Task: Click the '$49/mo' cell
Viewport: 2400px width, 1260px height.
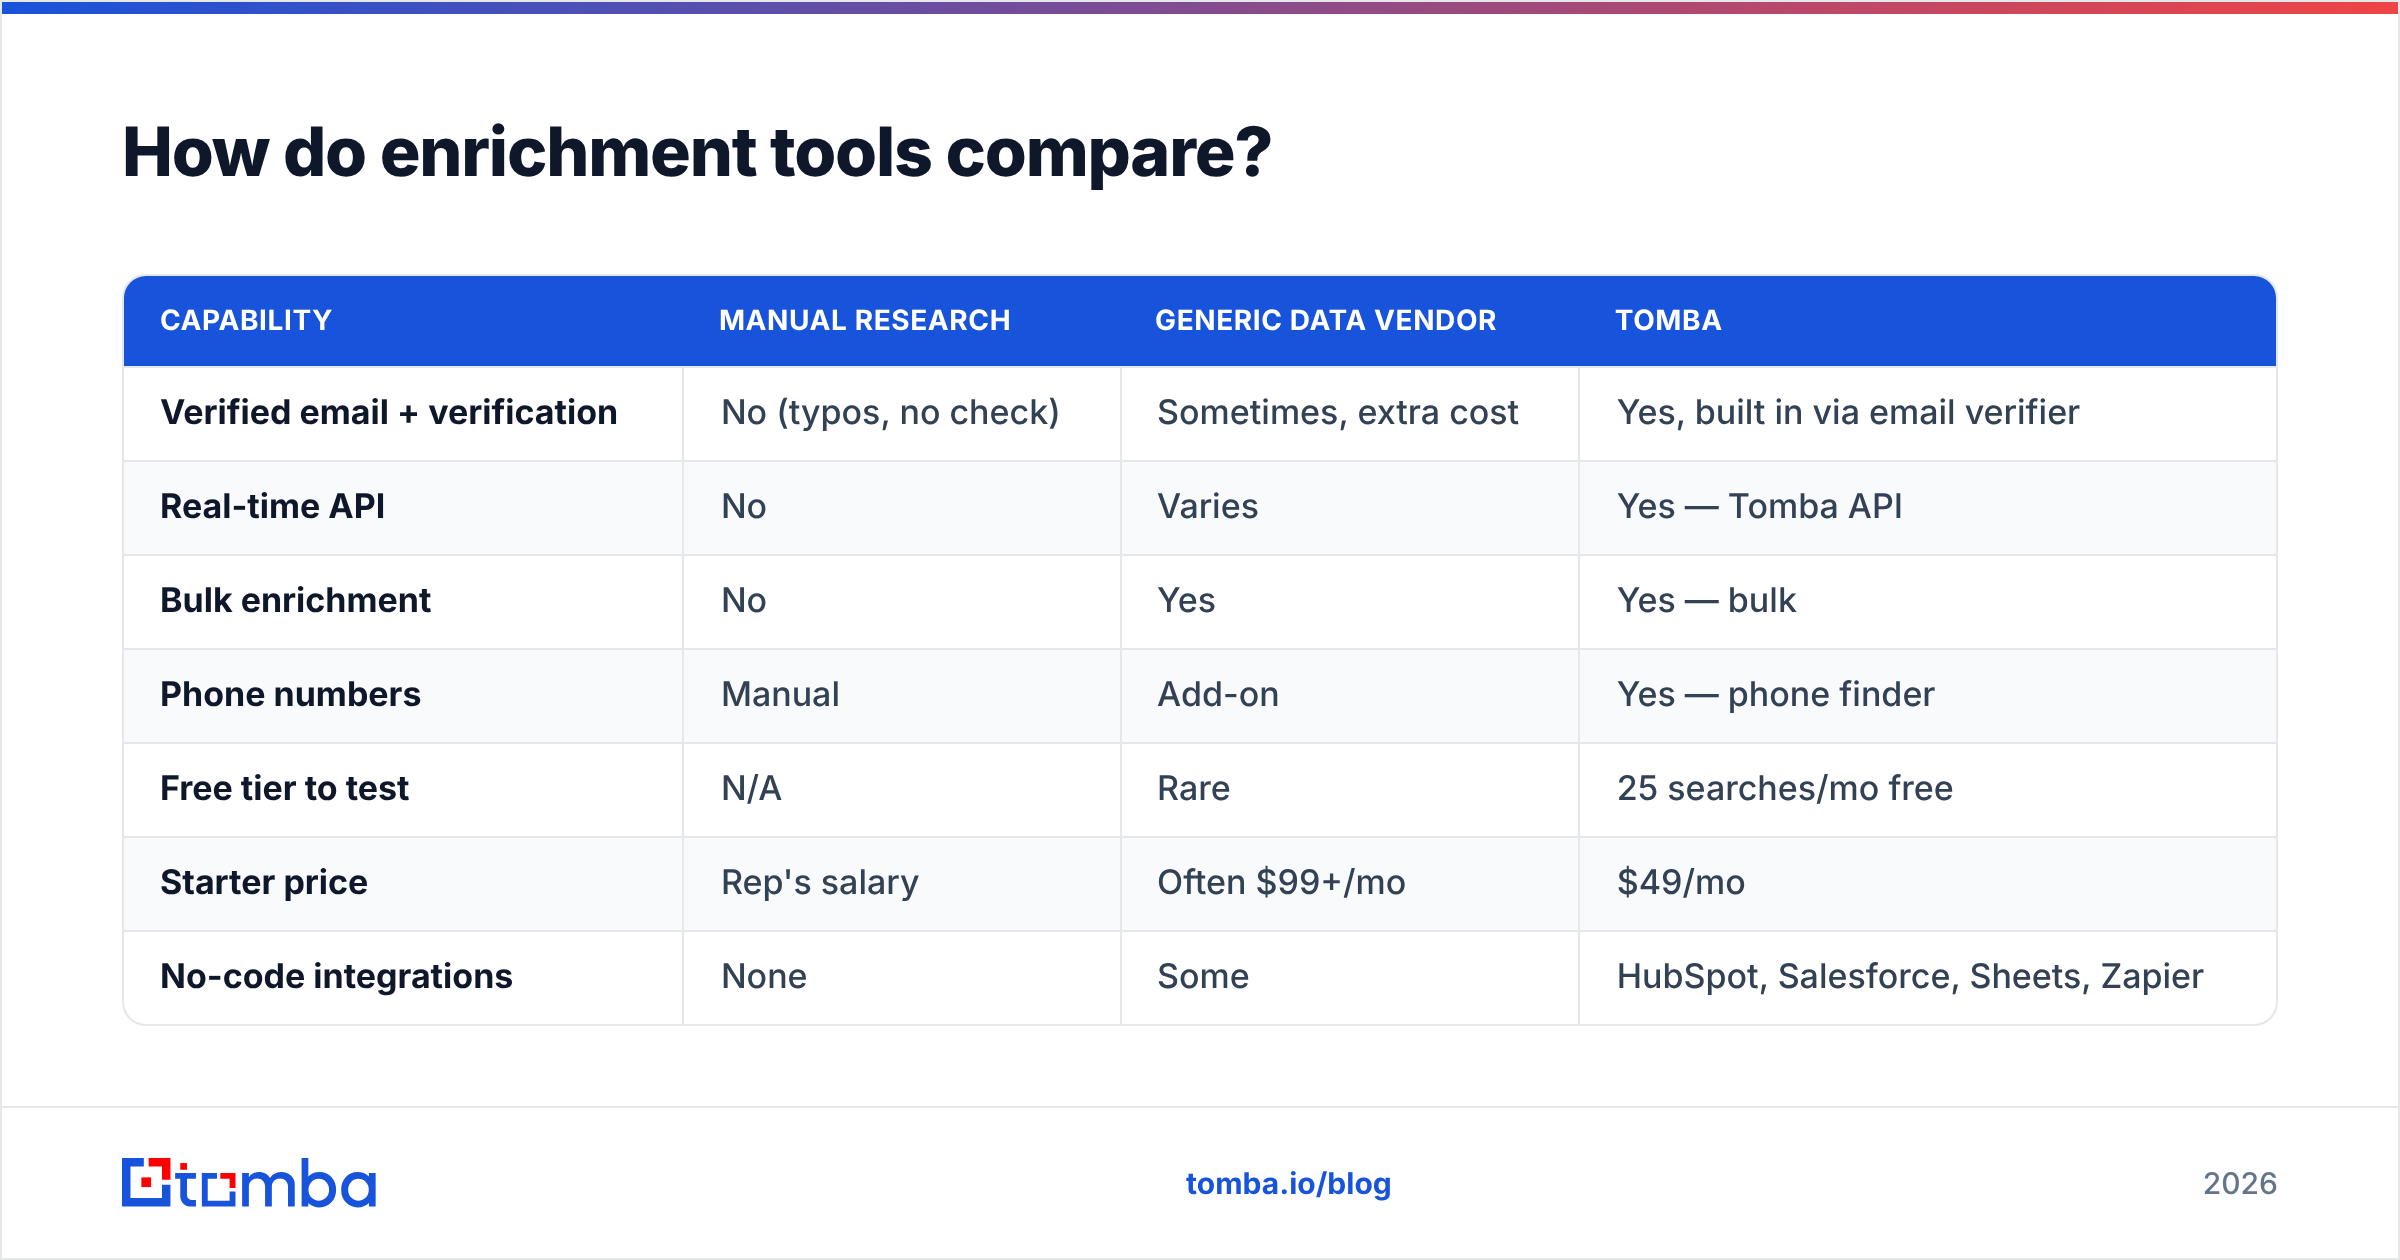Action: point(1681,882)
